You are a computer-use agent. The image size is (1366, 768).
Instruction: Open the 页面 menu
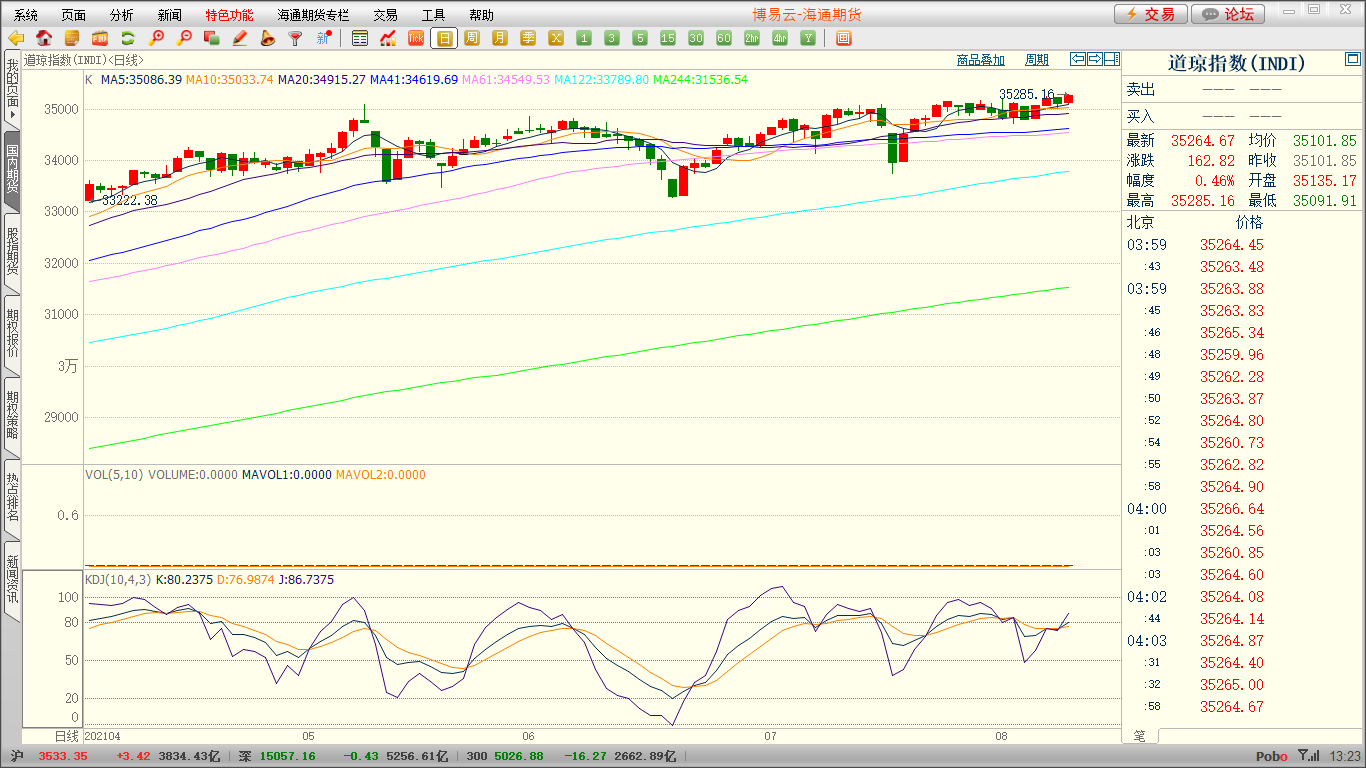73,15
